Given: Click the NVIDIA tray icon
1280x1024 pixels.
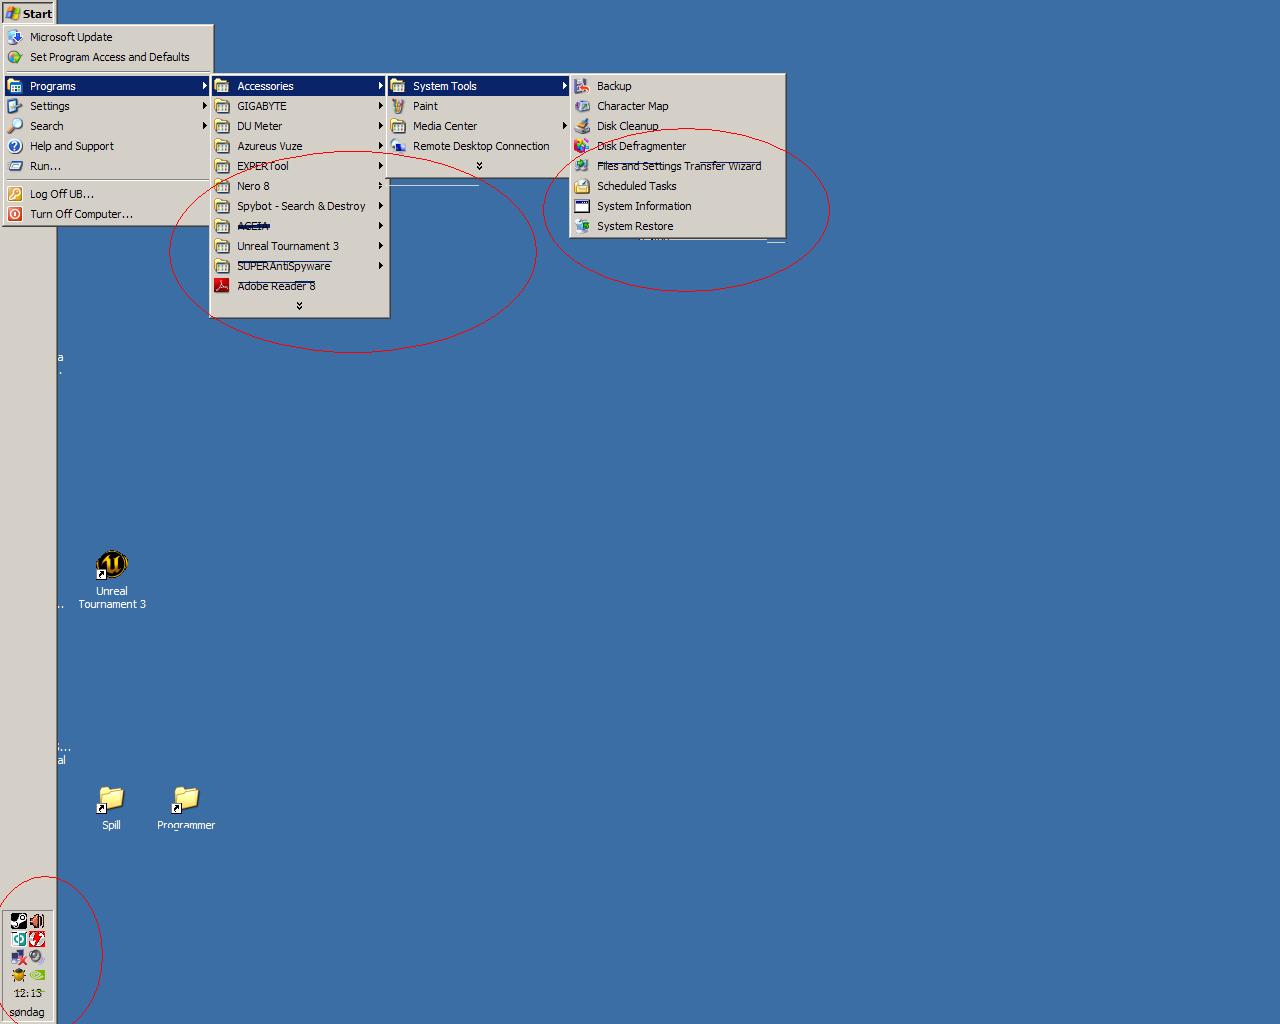Looking at the screenshot, I should tap(37, 975).
